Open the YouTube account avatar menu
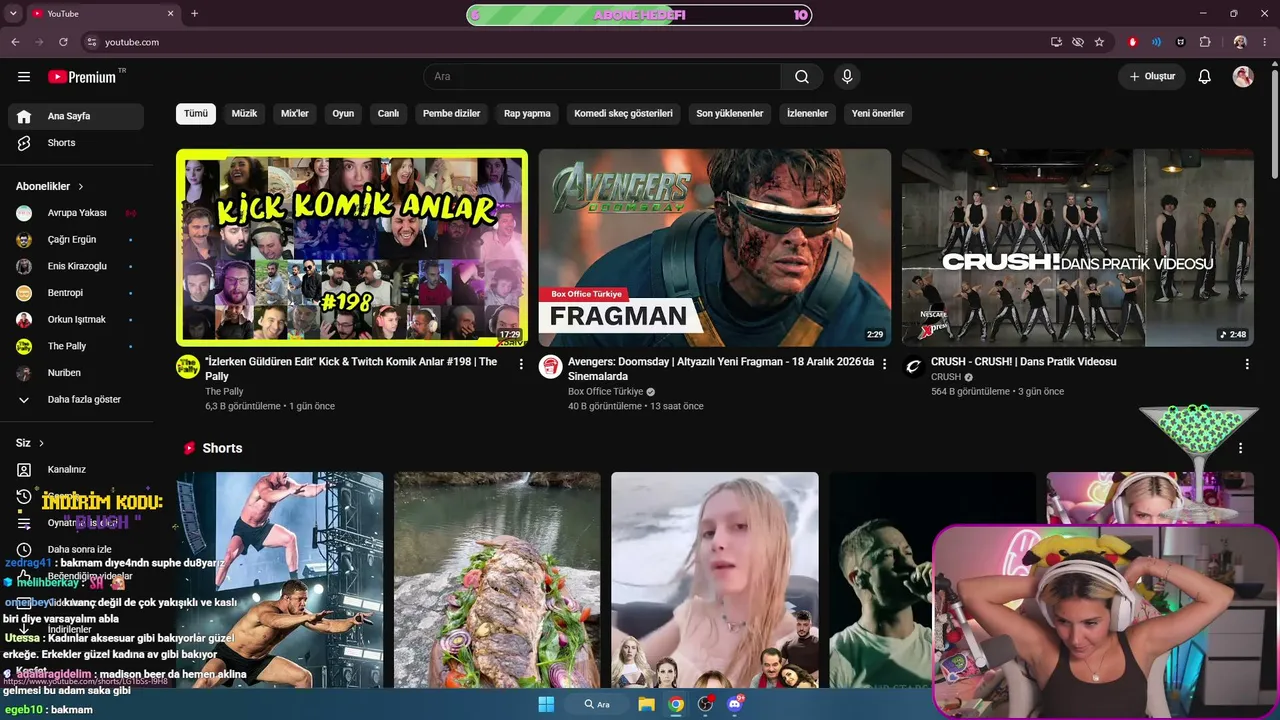 pos(1243,77)
